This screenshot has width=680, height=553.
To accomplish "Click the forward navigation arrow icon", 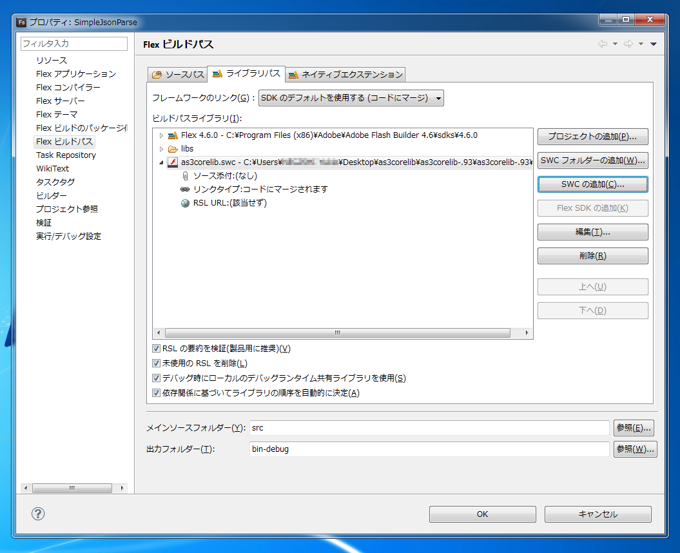I will pos(628,44).
